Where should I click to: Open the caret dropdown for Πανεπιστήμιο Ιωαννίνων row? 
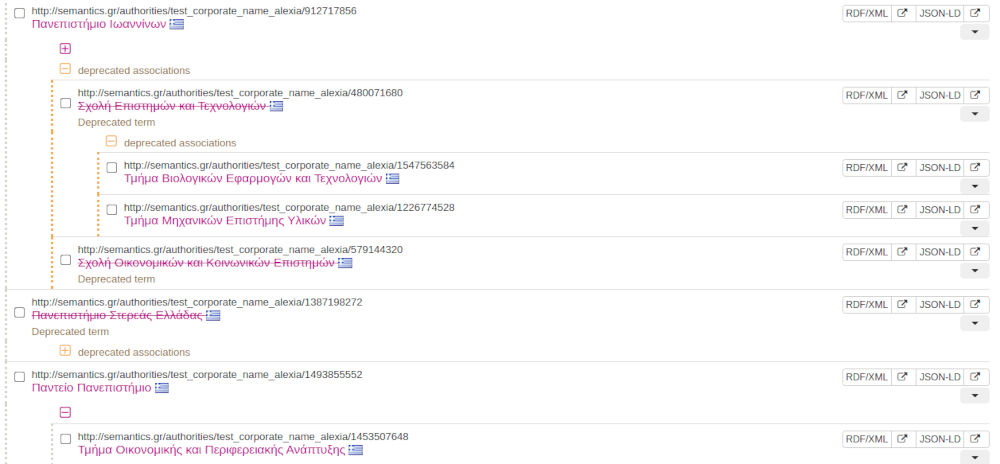click(x=975, y=32)
